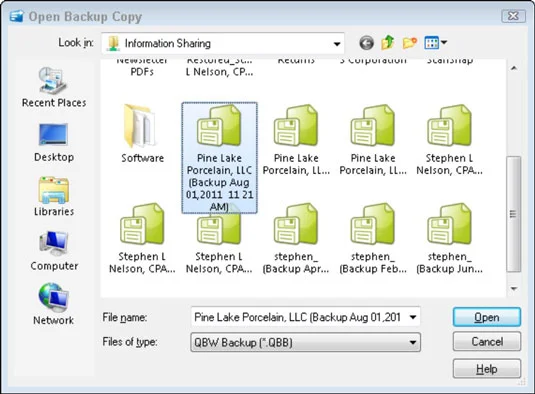Click the back navigation arrow icon
The height and width of the screenshot is (394, 535).
366,43
